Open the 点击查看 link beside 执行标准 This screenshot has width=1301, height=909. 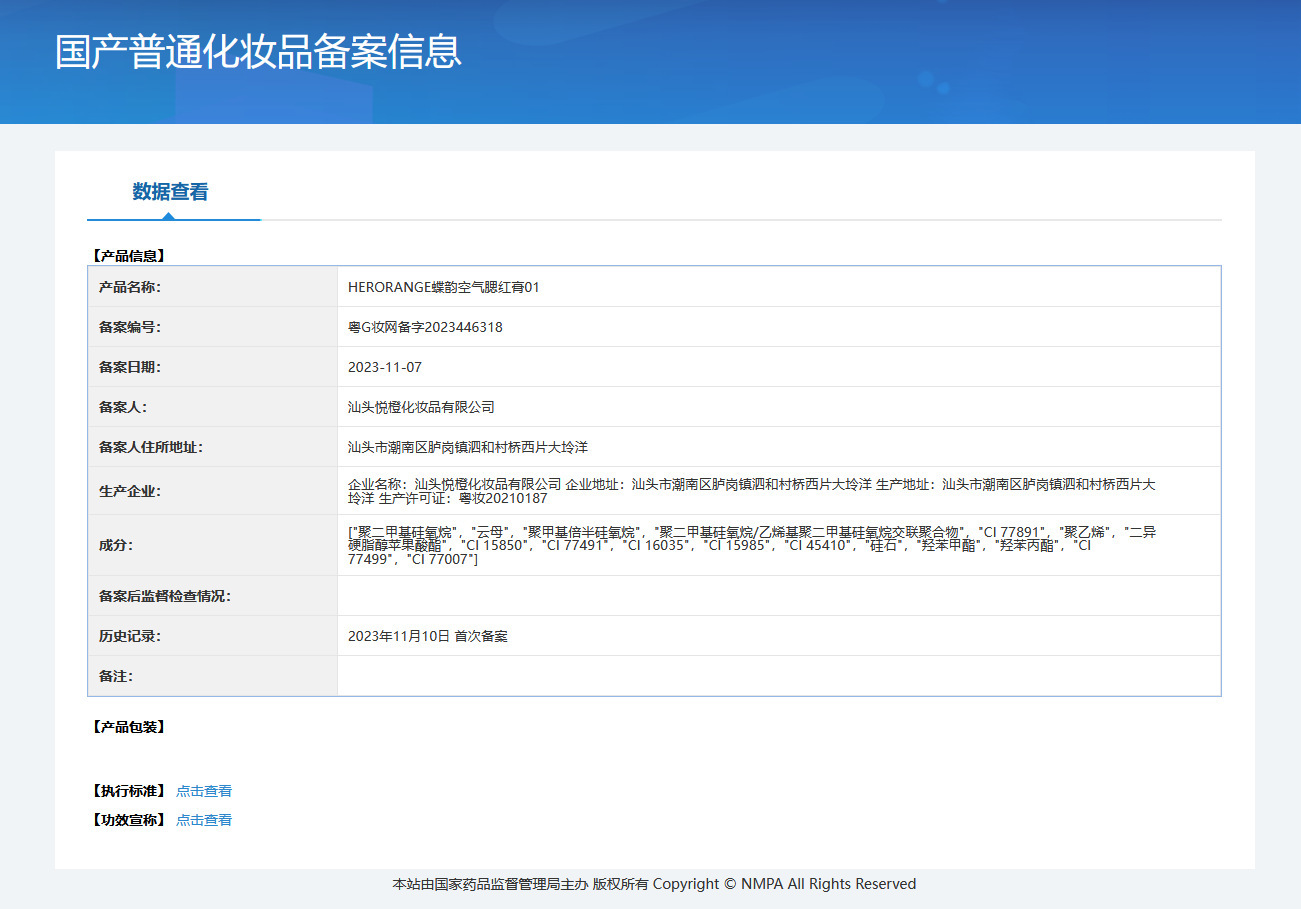click(204, 791)
